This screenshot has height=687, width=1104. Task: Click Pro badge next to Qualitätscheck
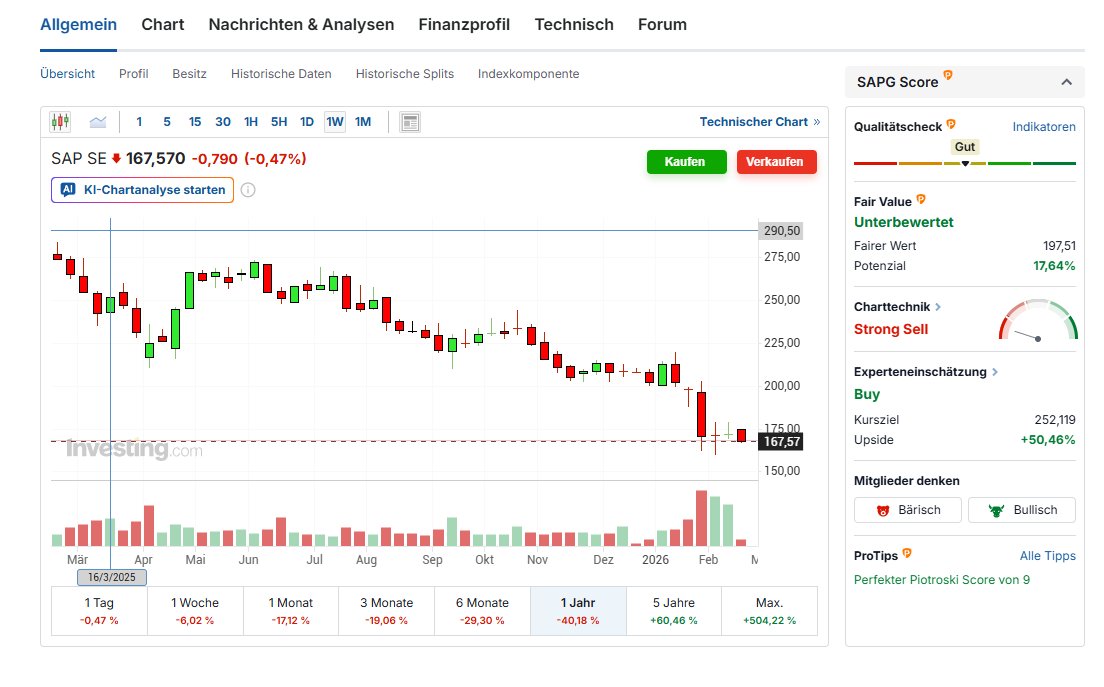(951, 124)
